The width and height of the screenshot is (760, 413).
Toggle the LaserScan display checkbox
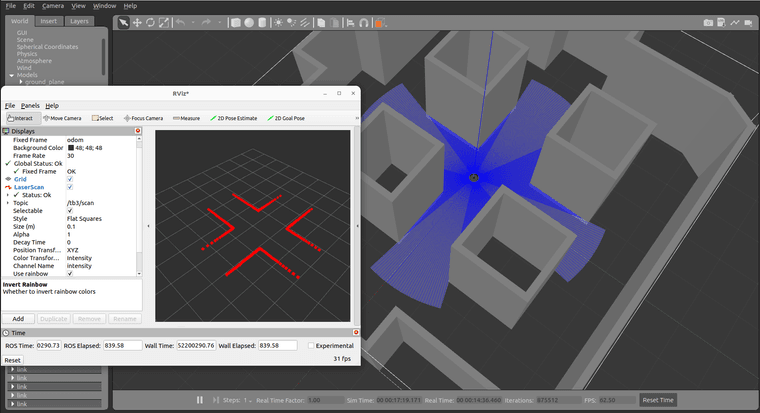[x=70, y=187]
